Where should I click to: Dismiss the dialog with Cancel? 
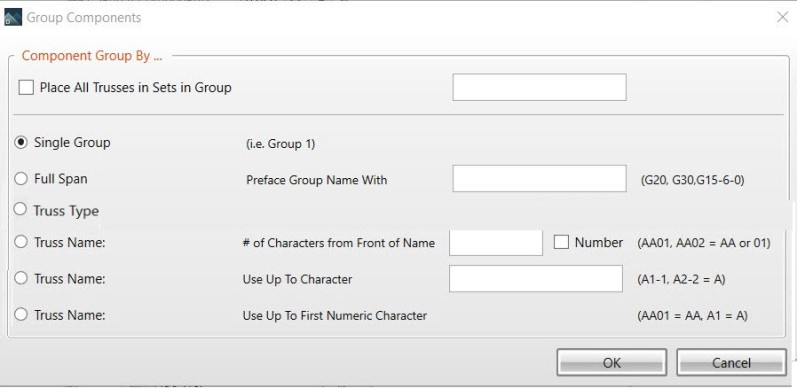(731, 363)
